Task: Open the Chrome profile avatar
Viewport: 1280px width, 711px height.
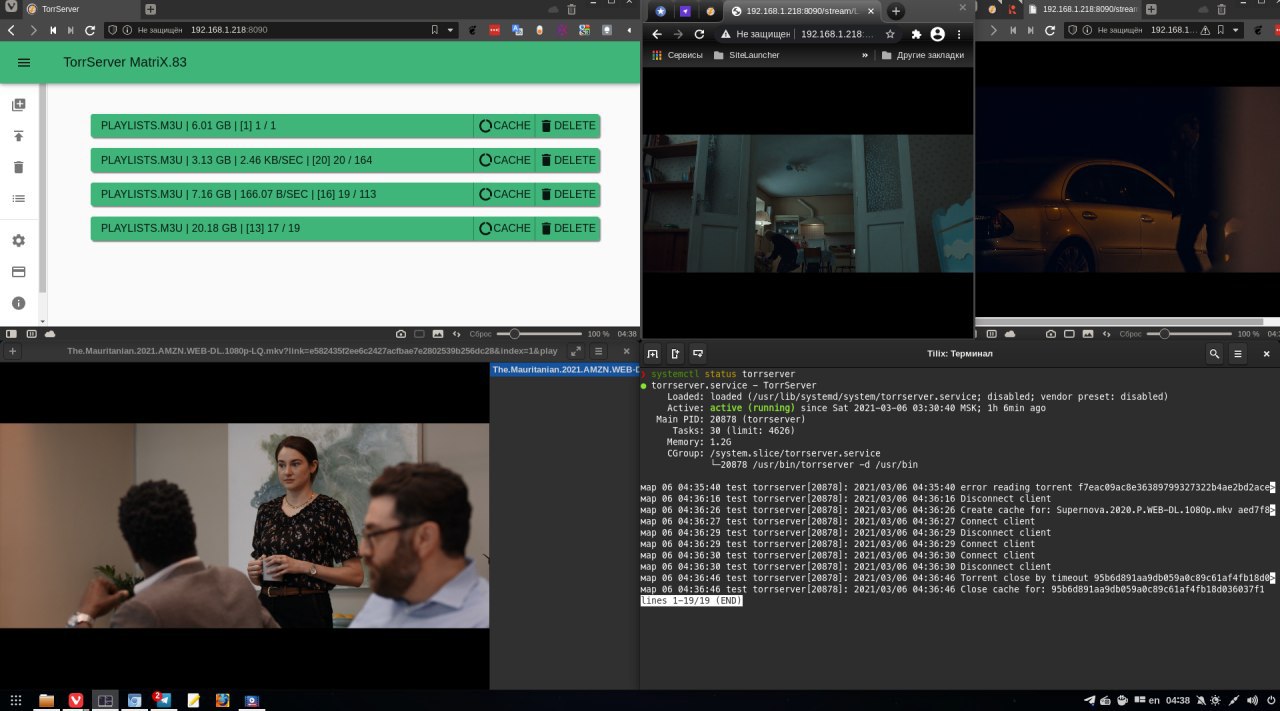Action: pos(937,34)
